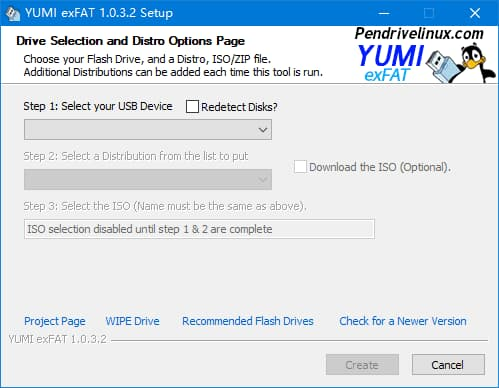Tick the Download the ISO (Optional) checkbox
The width and height of the screenshot is (499, 388).
(x=300, y=167)
